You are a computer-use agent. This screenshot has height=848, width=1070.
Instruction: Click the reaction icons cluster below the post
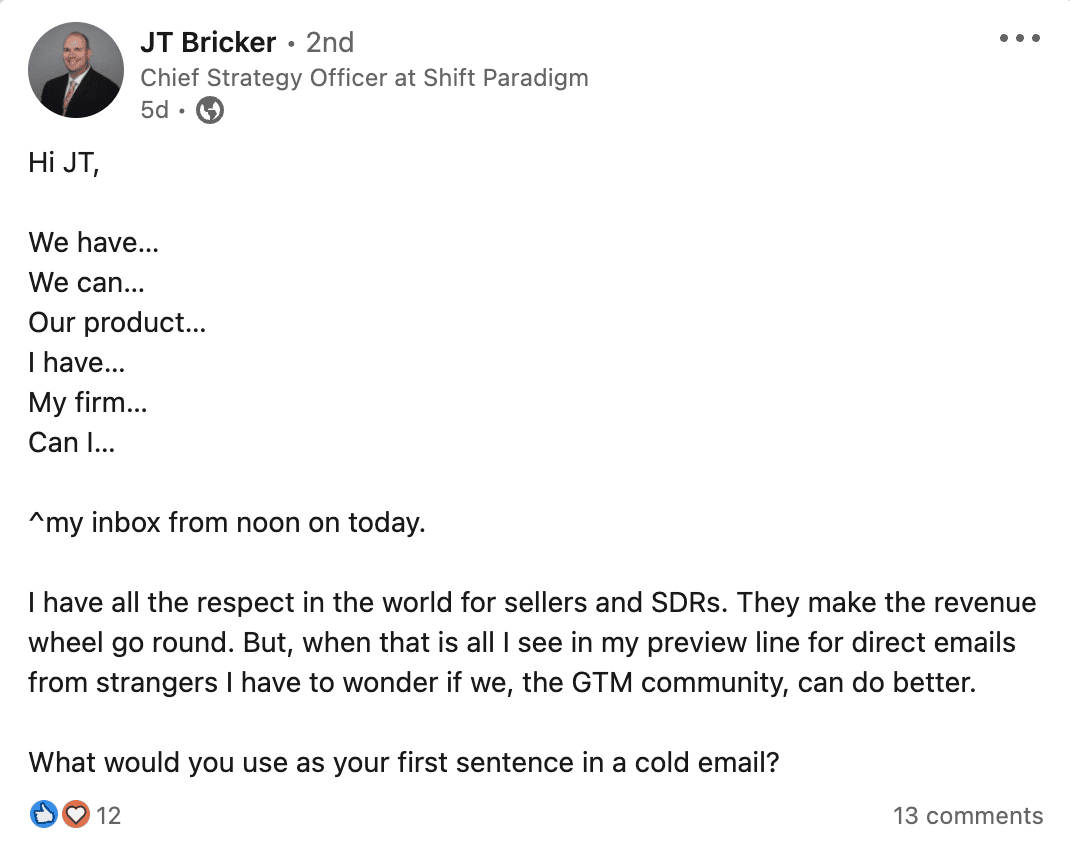pyautogui.click(x=58, y=814)
